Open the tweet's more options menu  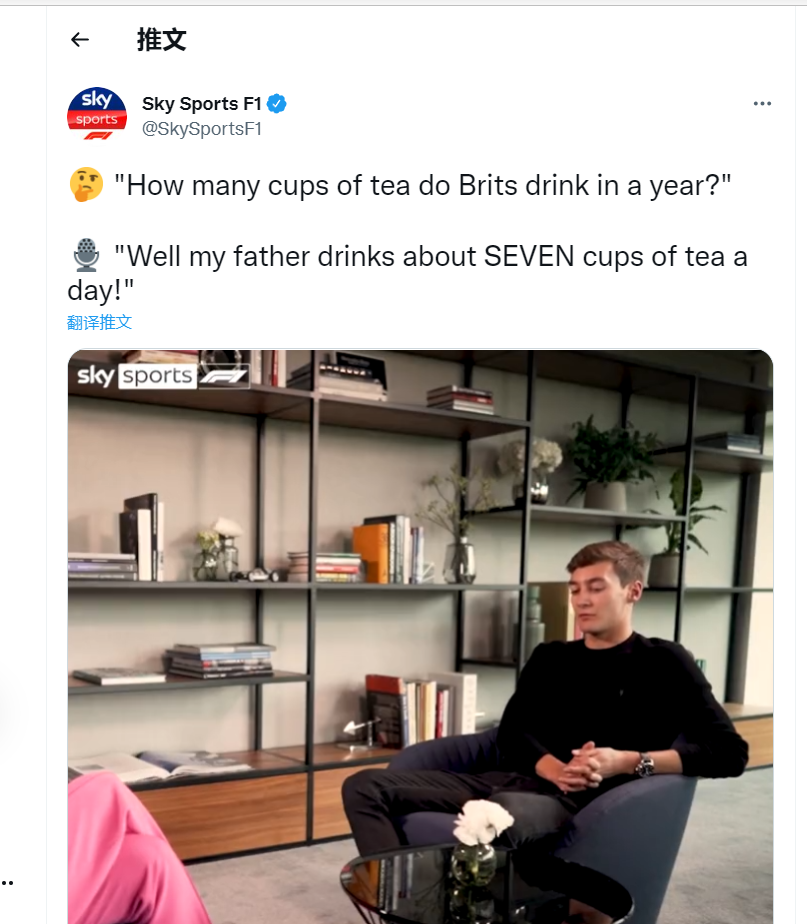762,104
